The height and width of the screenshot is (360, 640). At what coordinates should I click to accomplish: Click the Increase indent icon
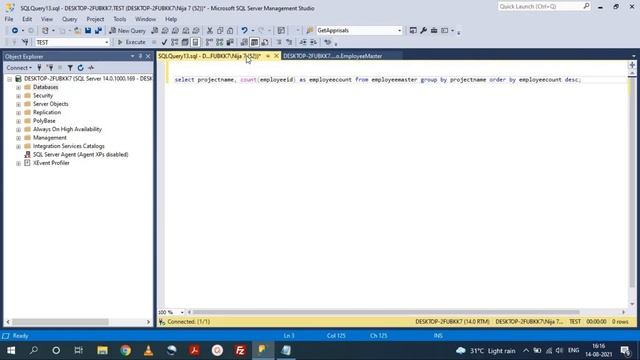[x=313, y=42]
